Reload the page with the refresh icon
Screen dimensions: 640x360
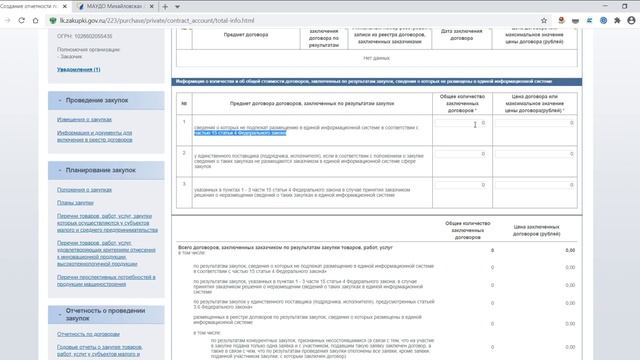[21, 20]
